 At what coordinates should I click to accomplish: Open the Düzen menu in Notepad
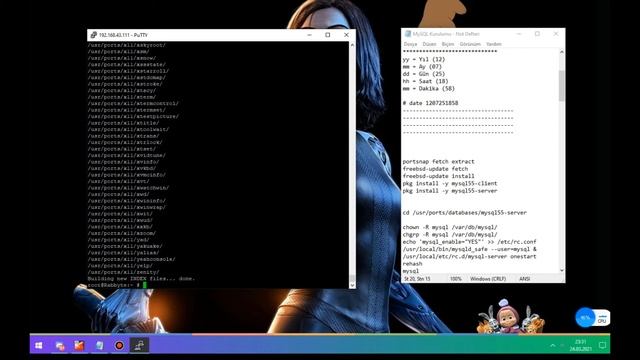tap(429, 44)
